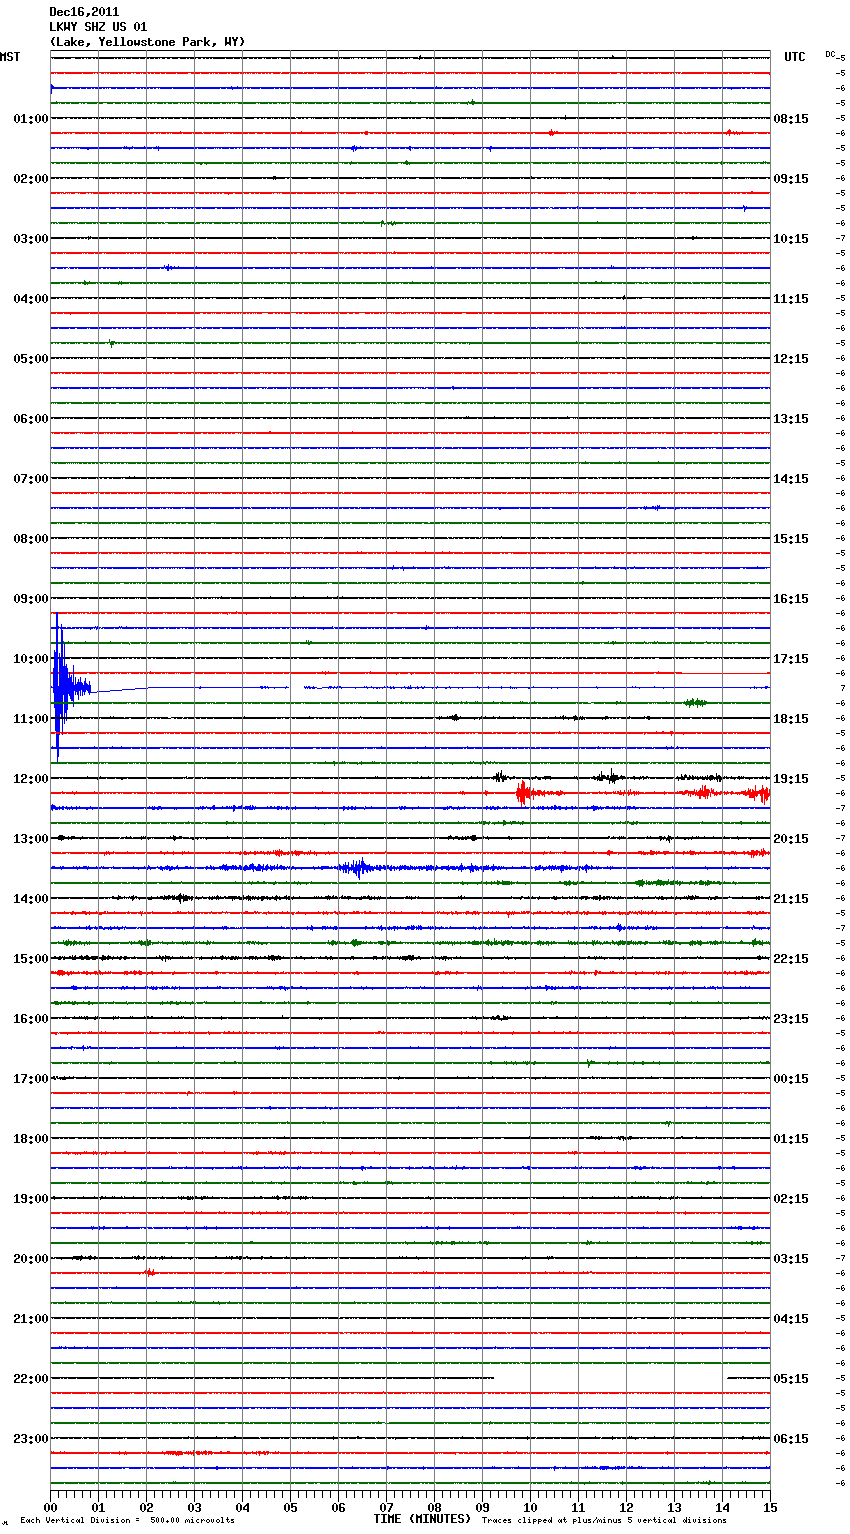Click the UTC timezone label
The width and height of the screenshot is (850, 1534).
click(795, 57)
